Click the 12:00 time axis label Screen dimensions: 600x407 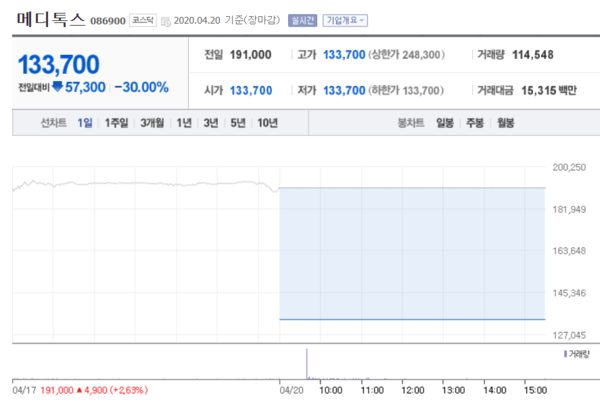click(413, 391)
